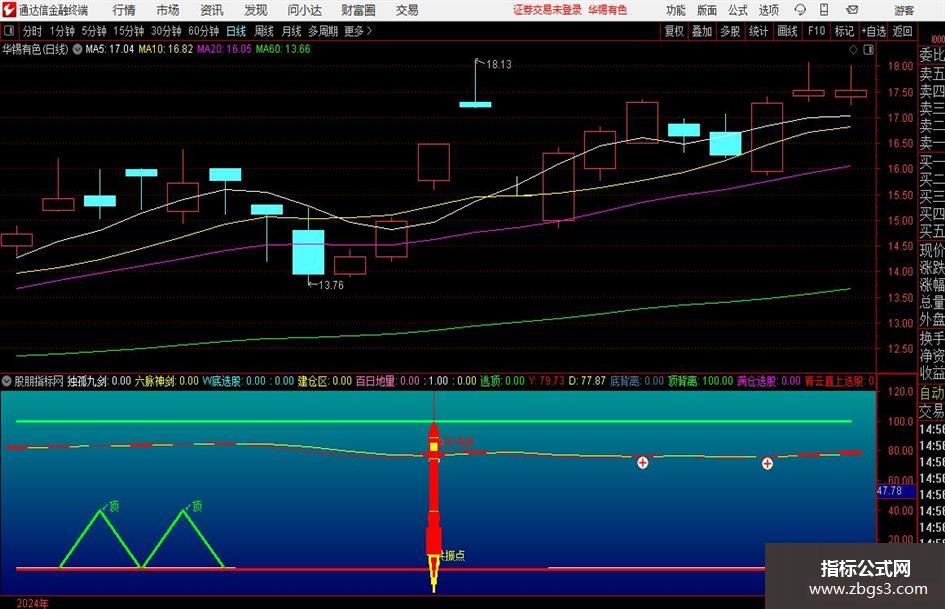Image resolution: width=945 pixels, height=609 pixels.
Task: Switch to the 30分钟 period tab
Action: (x=166, y=31)
